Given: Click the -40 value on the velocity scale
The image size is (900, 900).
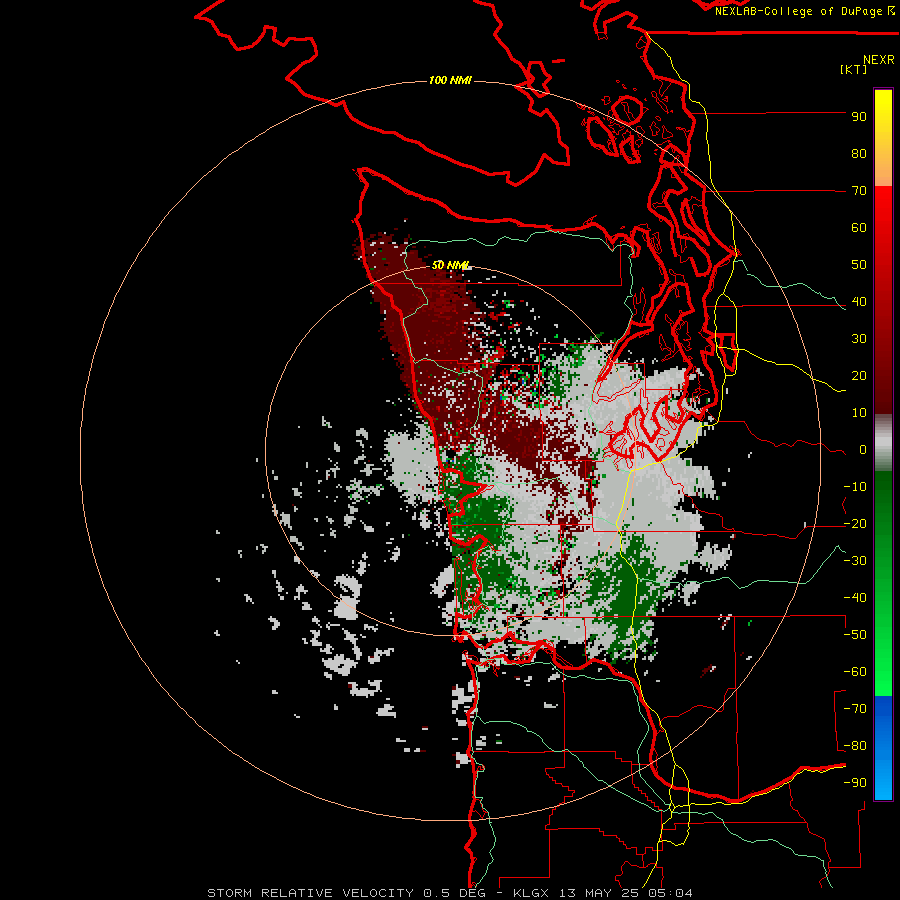Looking at the screenshot, I should tap(855, 598).
